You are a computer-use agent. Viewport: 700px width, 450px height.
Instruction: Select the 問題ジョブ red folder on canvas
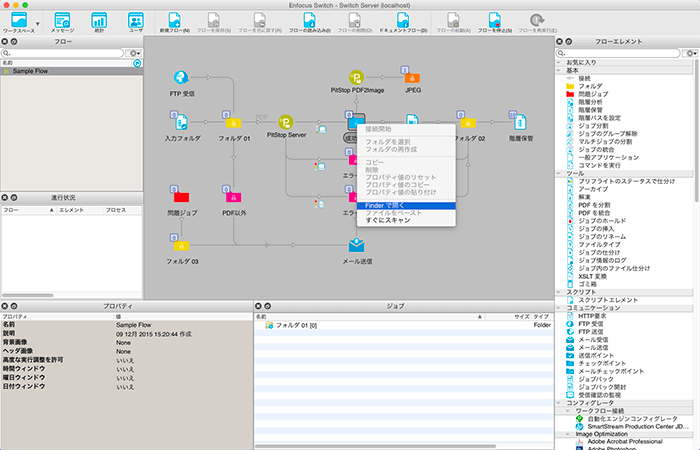click(181, 196)
